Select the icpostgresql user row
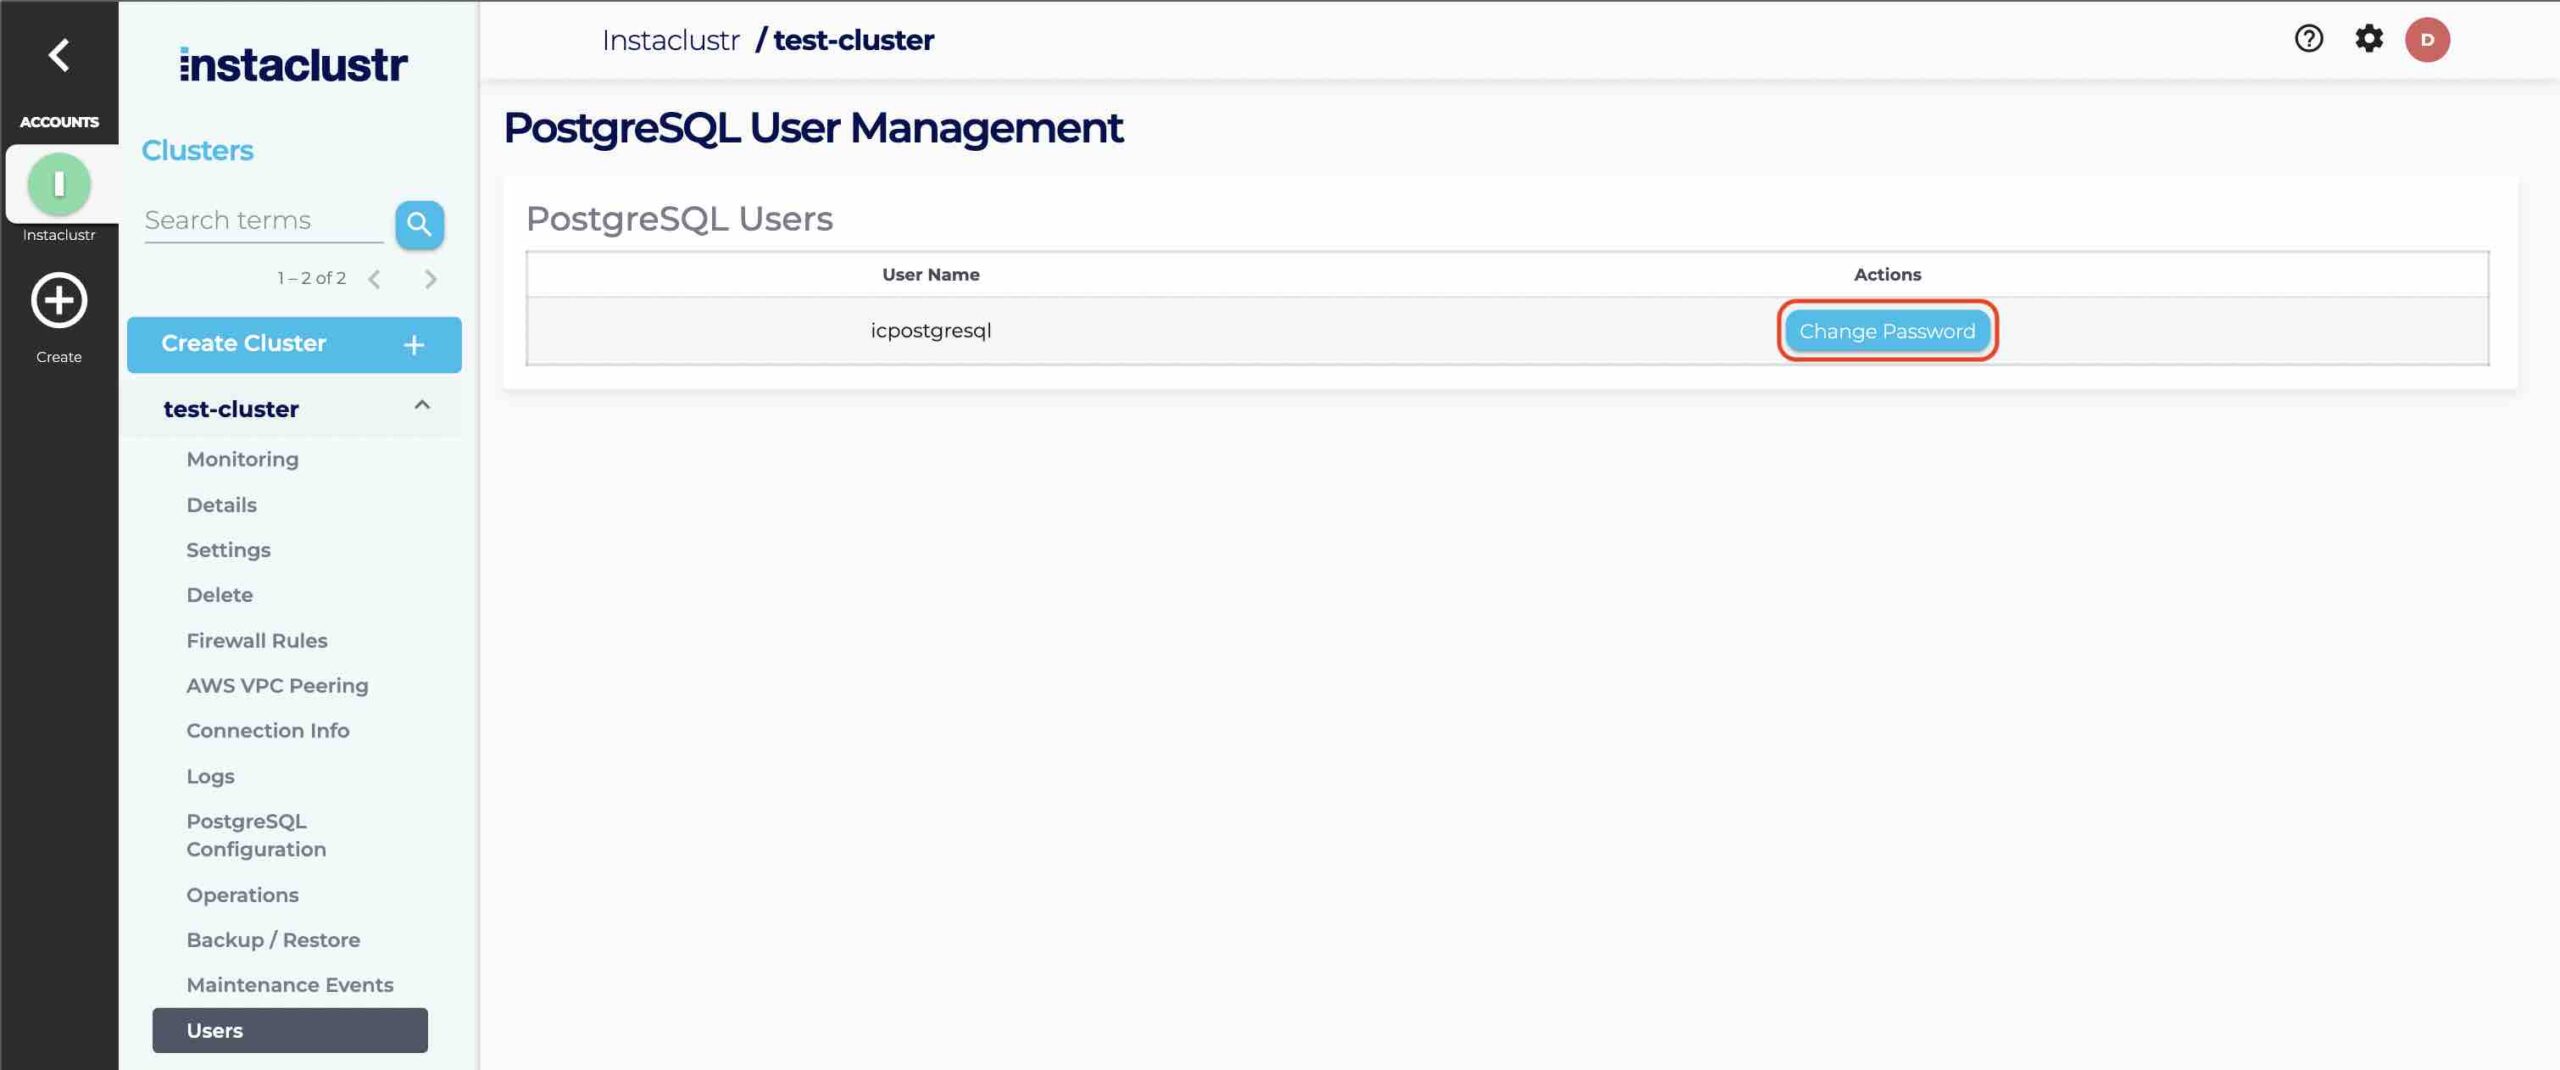Image resolution: width=2560 pixels, height=1070 pixels. [x=930, y=330]
